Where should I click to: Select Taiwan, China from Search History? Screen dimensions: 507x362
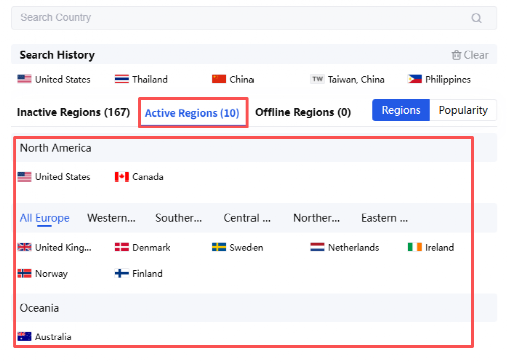[347, 79]
